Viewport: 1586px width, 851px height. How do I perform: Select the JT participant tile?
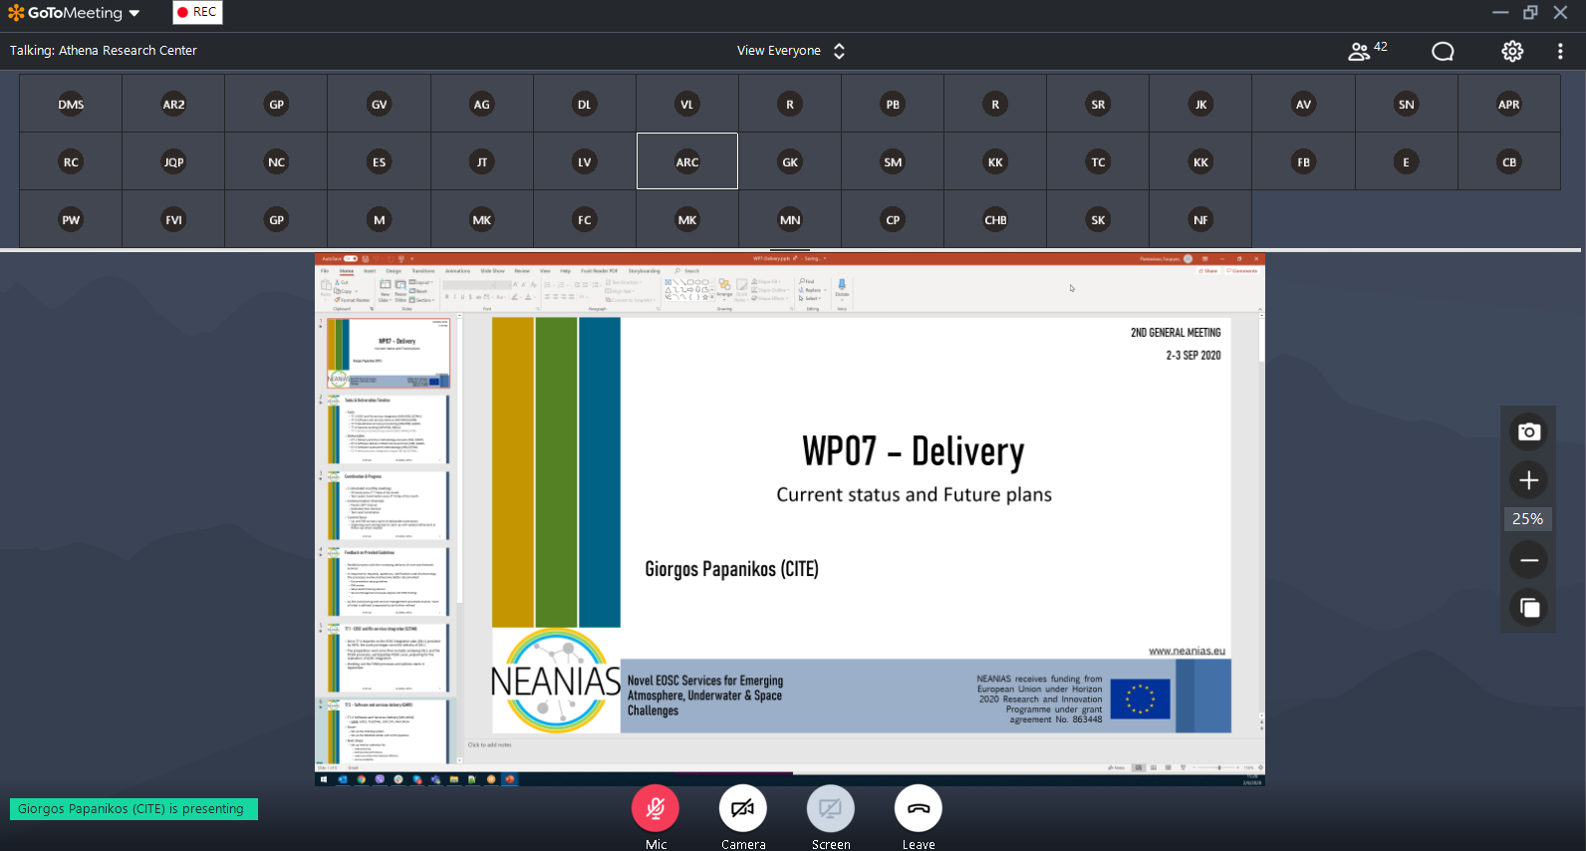coord(482,162)
